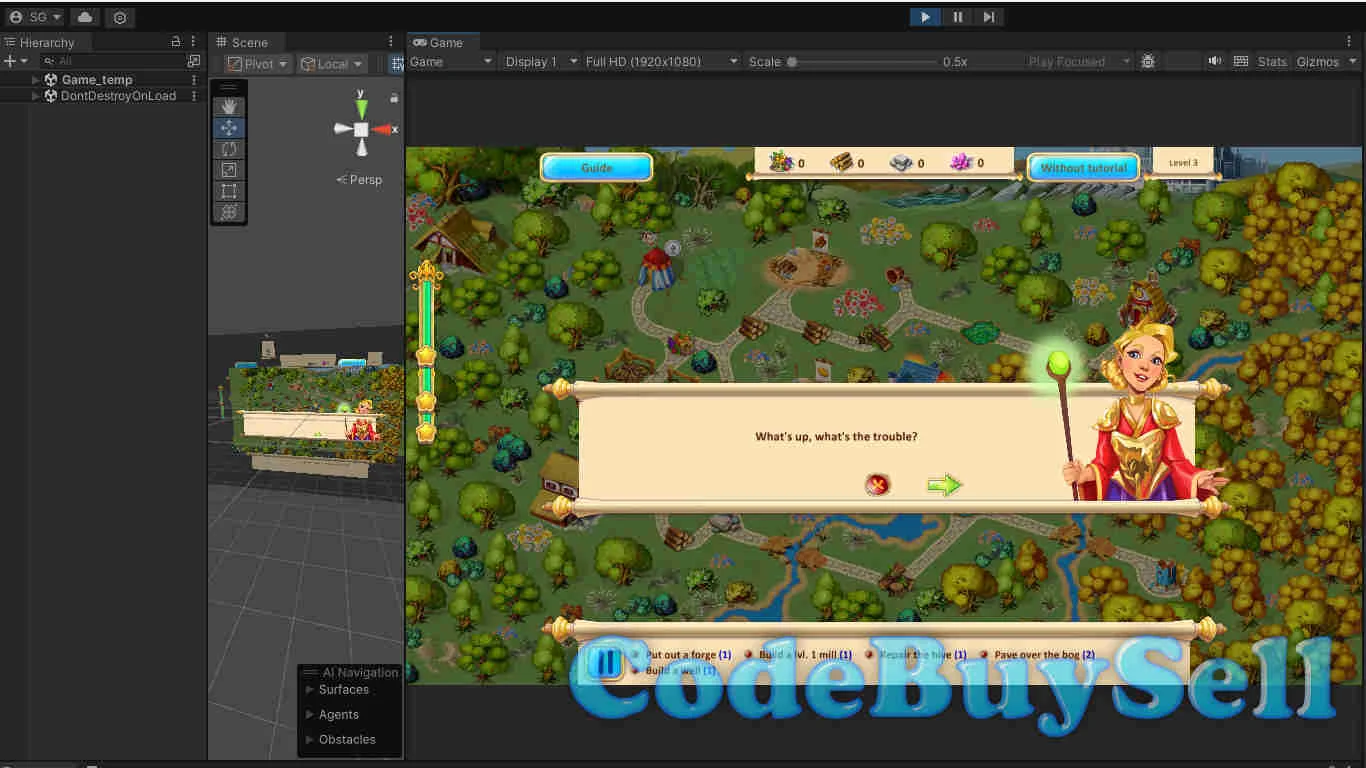
Task: Select the Scale tool in Scene toolbar
Action: 229,169
